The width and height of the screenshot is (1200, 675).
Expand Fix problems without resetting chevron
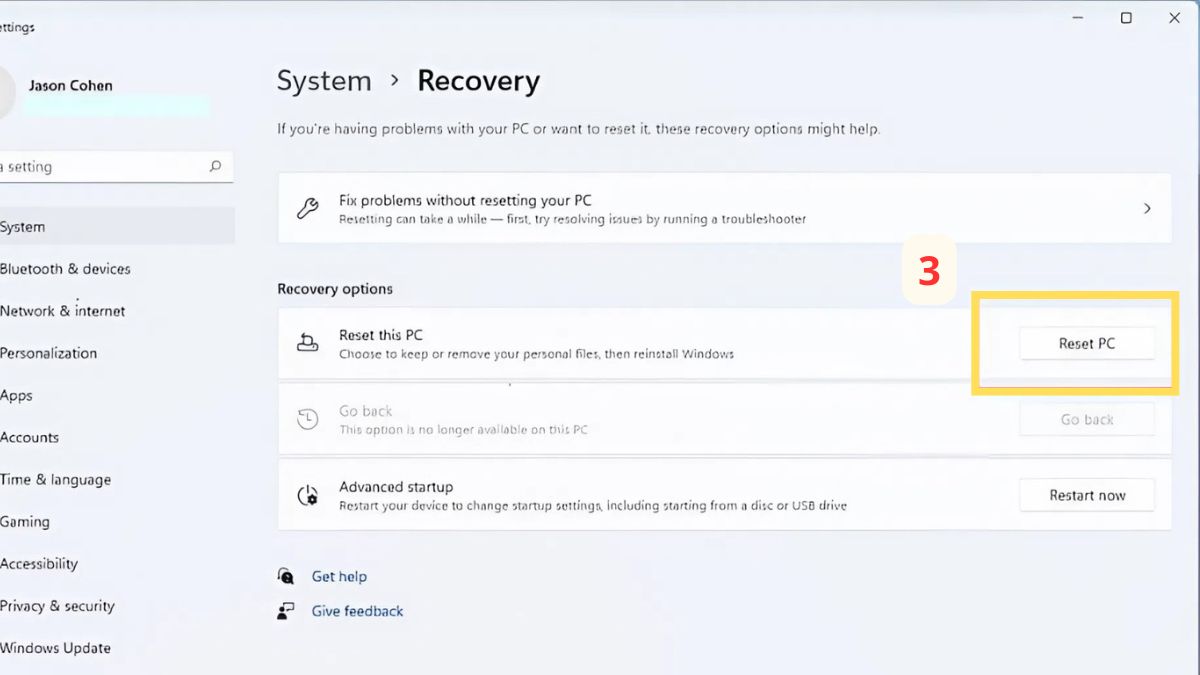(1147, 209)
